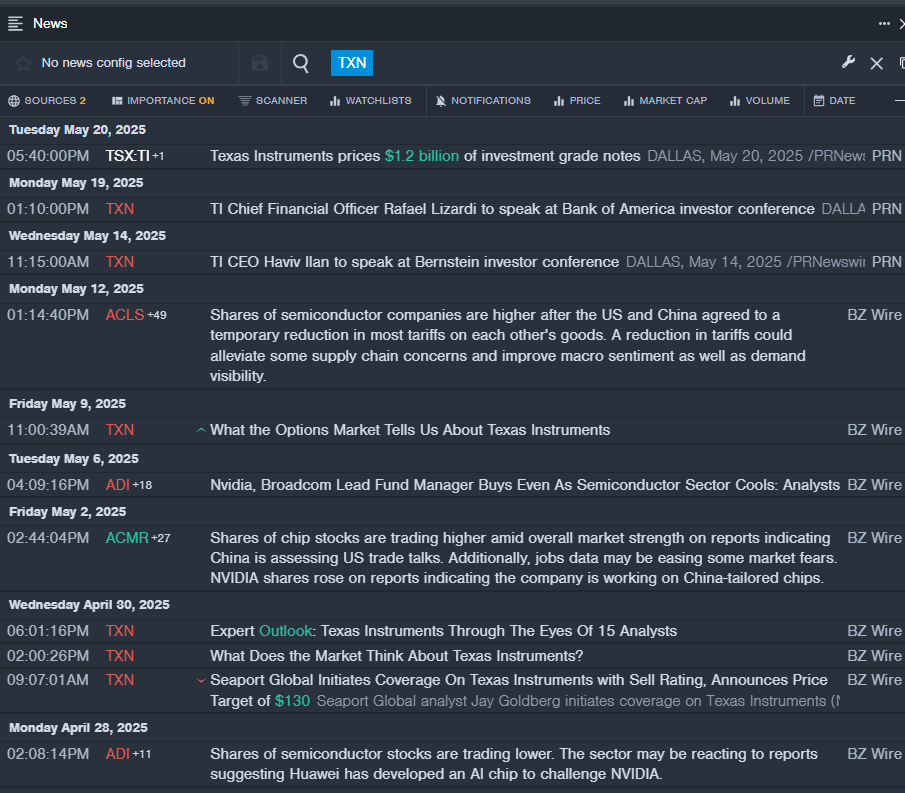The image size is (905, 793).
Task: Open the Price filter
Action: [x=577, y=100]
